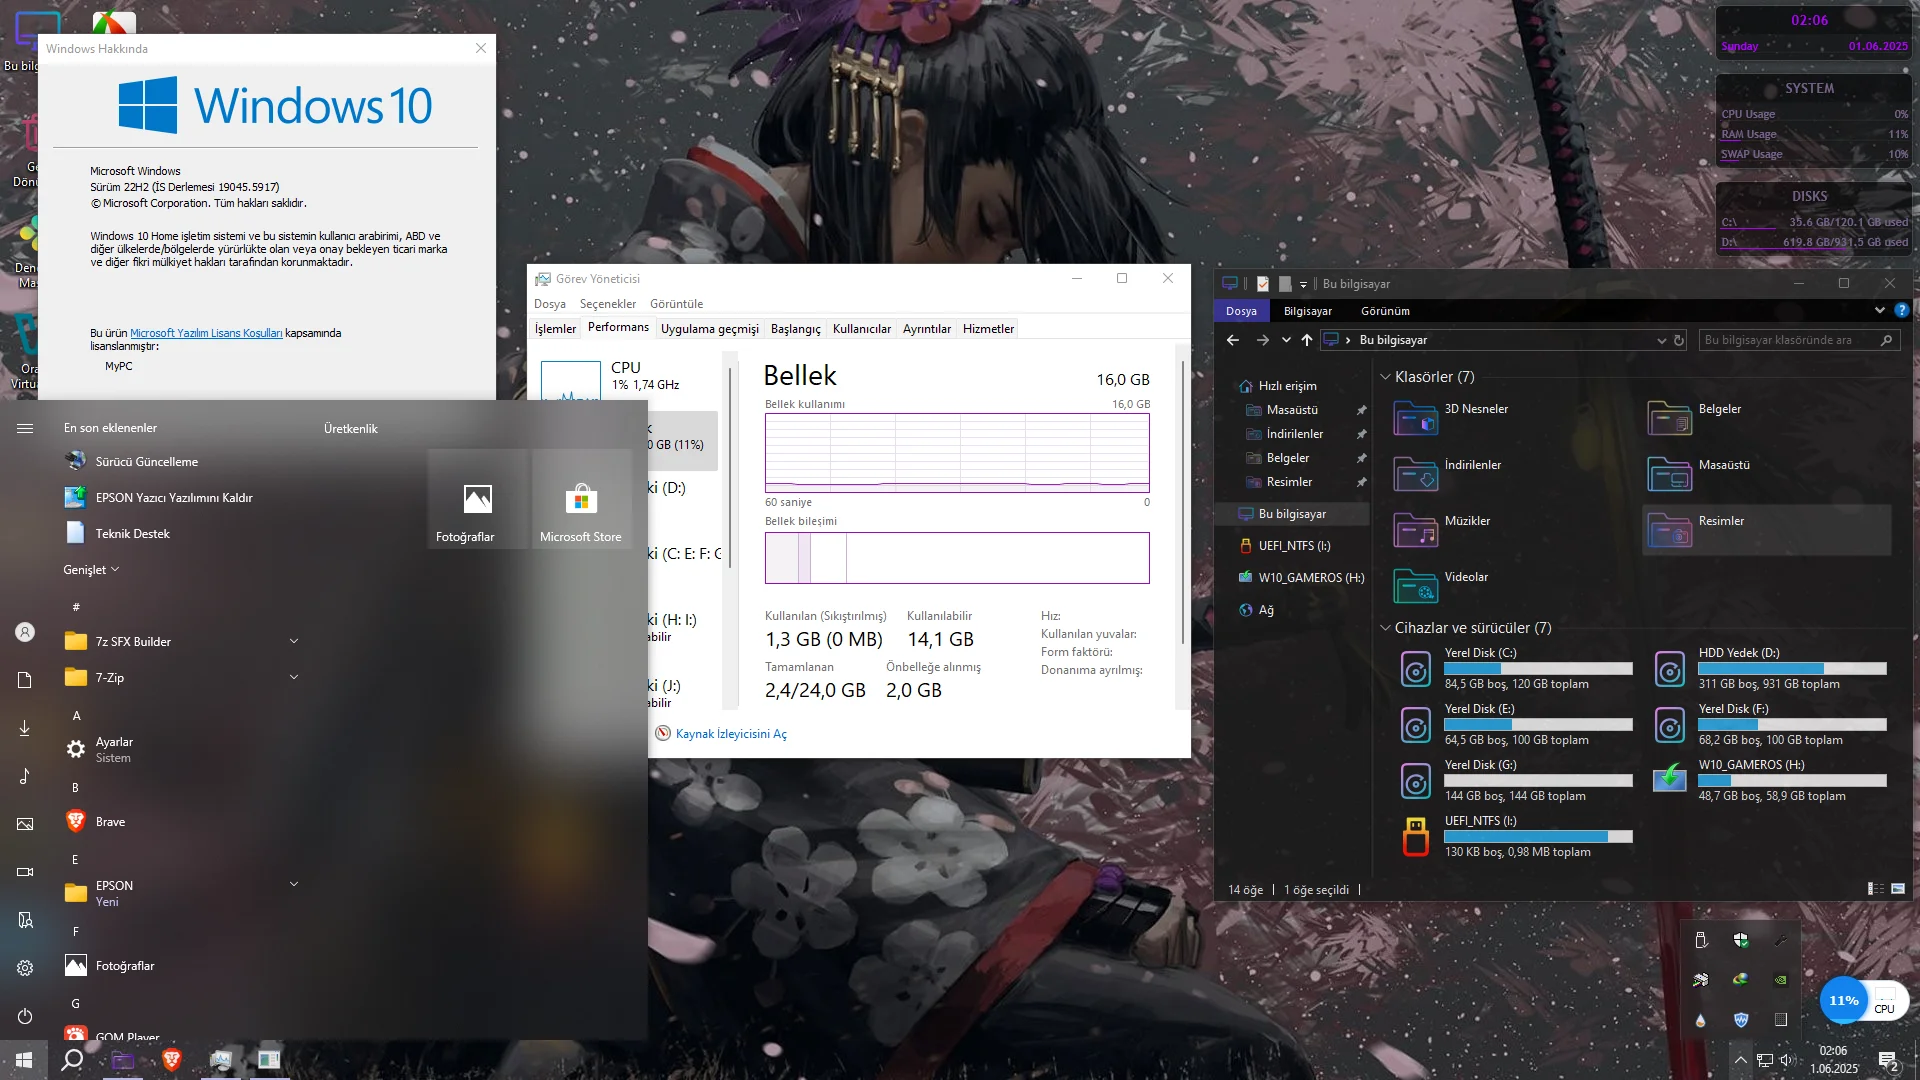Expand the Genişlet recently added list
Viewport: 1920px width, 1080px height.
click(91, 570)
